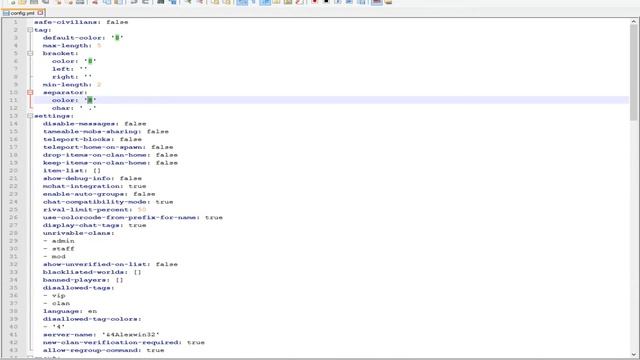640x360 pixels.
Task: Click the 'right:' line under bracket
Action: [72, 77]
